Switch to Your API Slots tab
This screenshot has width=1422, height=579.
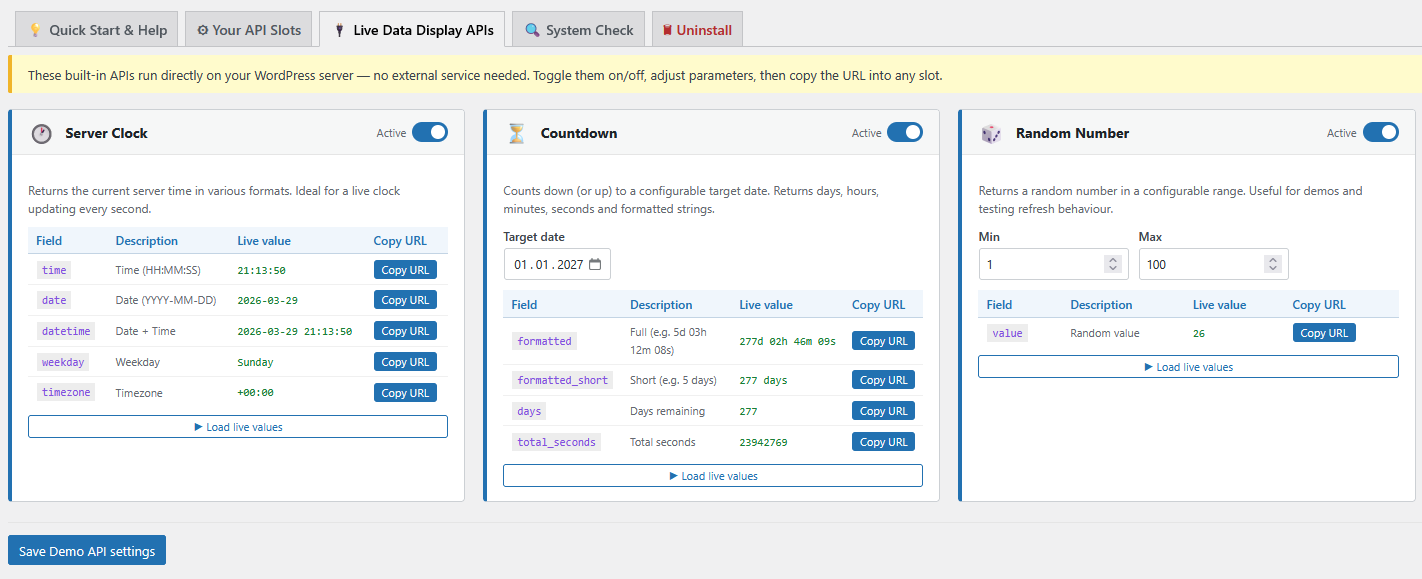point(249,30)
